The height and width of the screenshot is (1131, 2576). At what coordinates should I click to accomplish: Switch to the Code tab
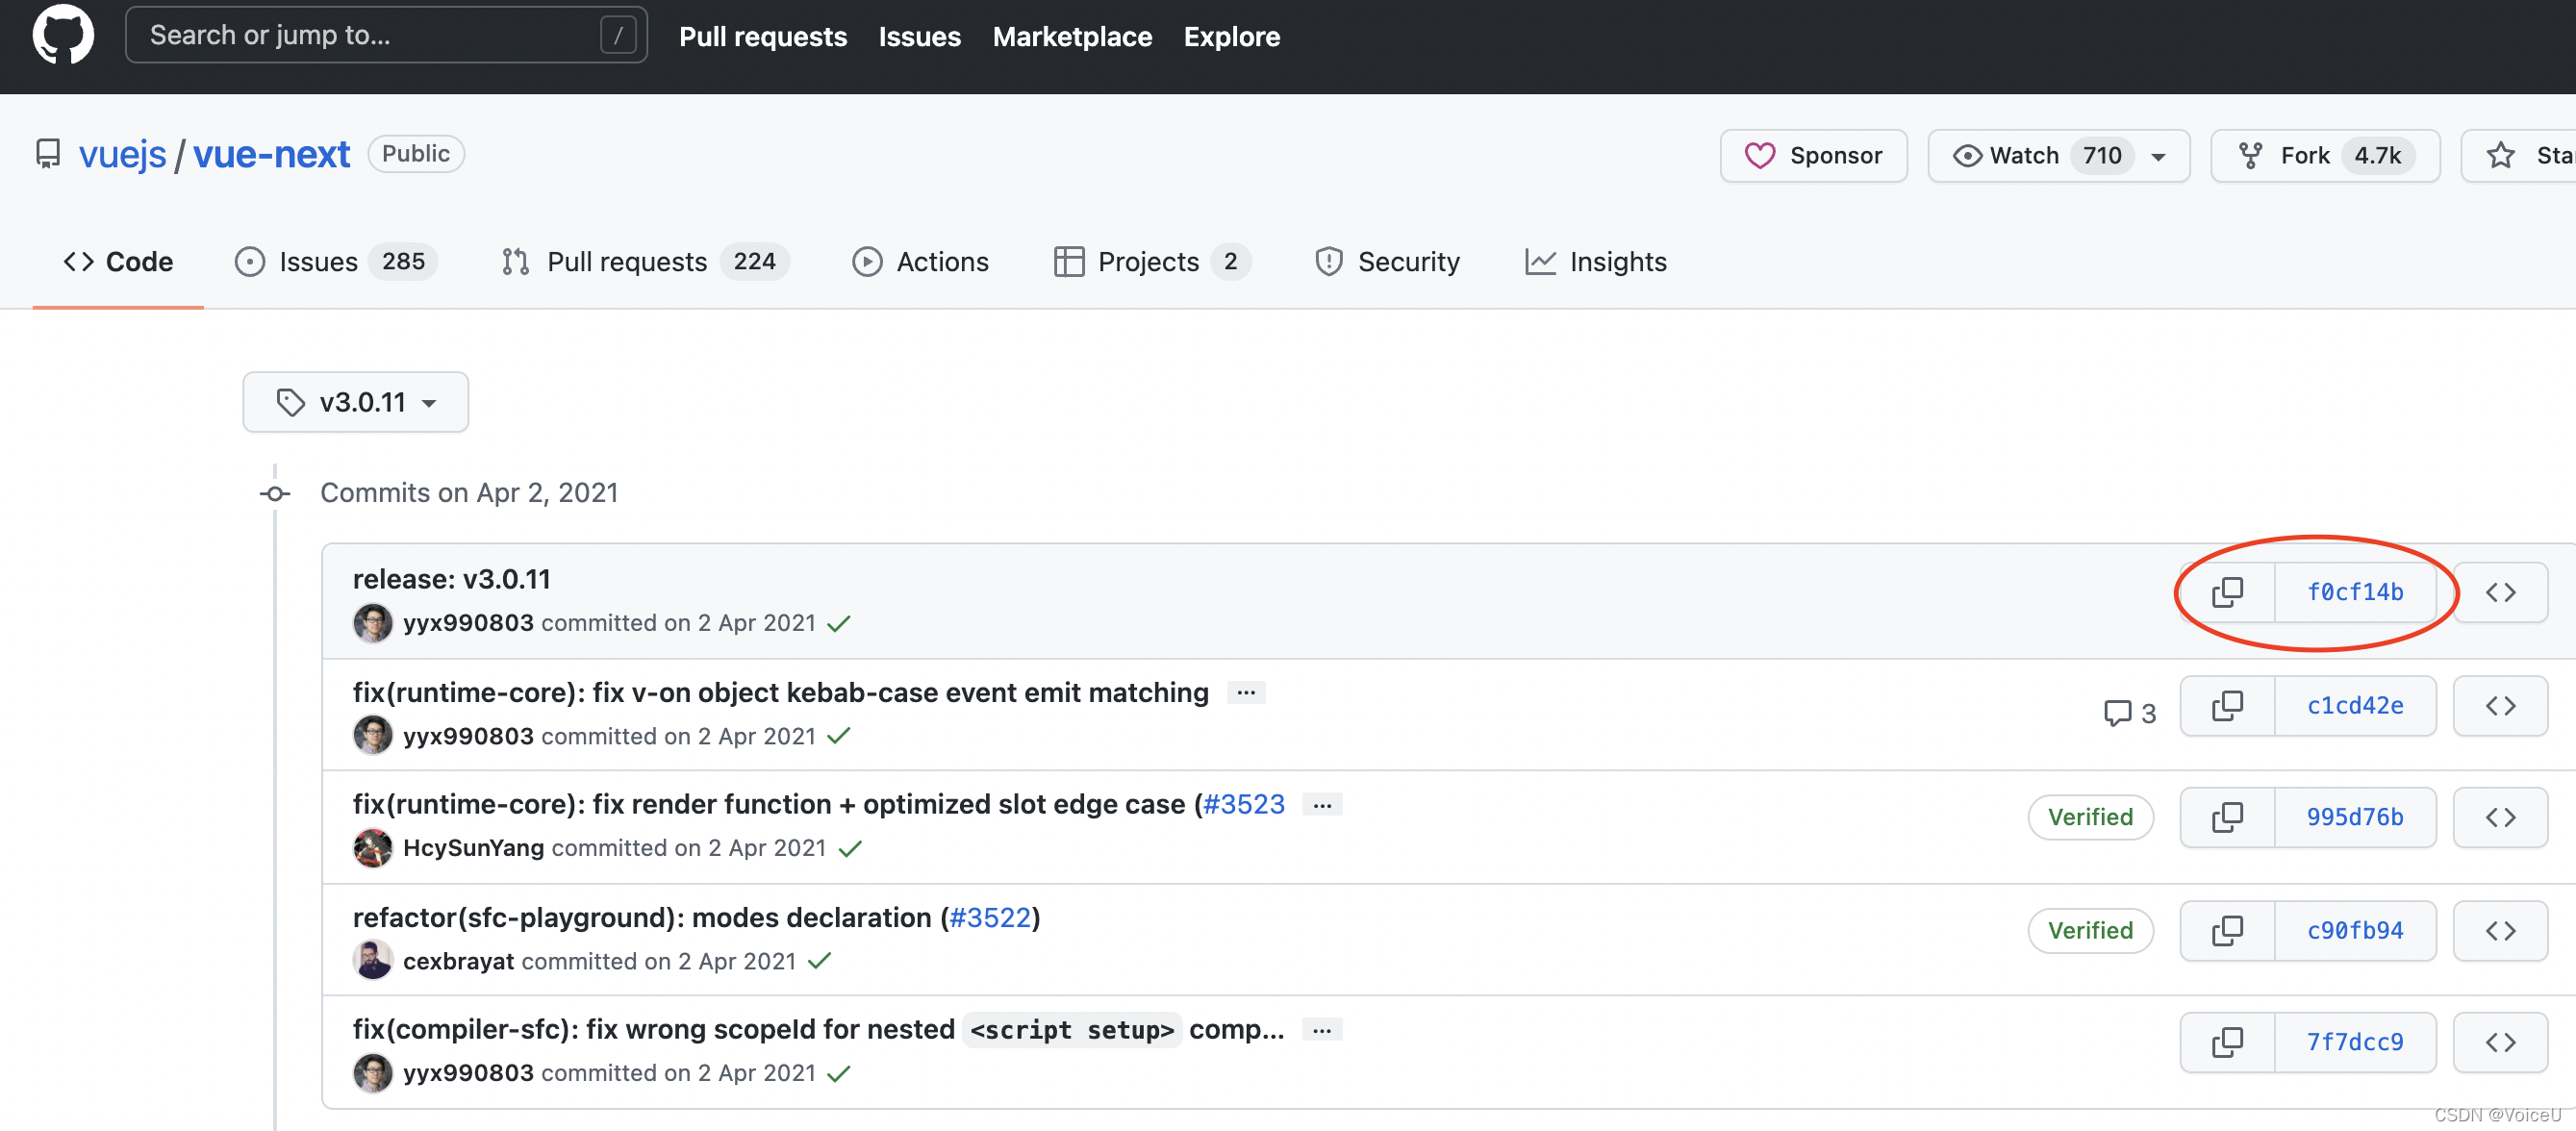click(118, 262)
